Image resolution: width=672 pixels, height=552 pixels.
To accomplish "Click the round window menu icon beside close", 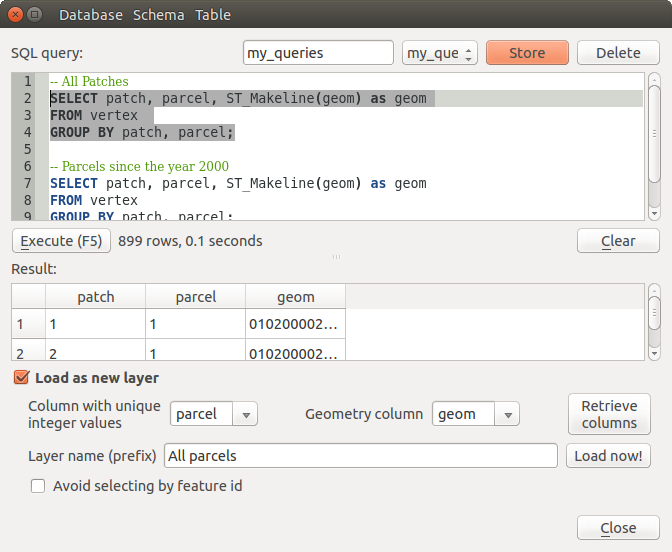I will click(35, 15).
